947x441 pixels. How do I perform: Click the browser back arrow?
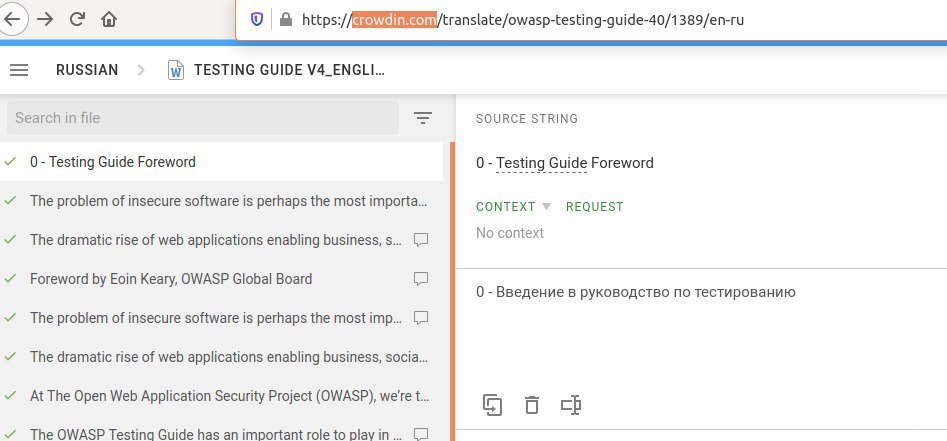12,19
